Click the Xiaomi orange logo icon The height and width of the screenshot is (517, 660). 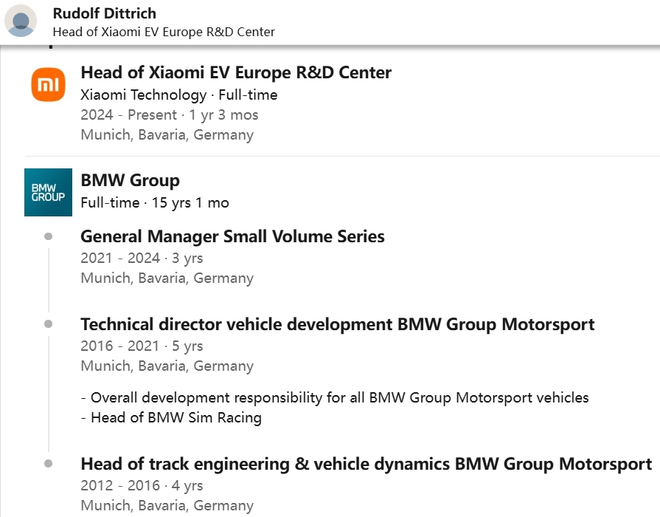point(48,86)
